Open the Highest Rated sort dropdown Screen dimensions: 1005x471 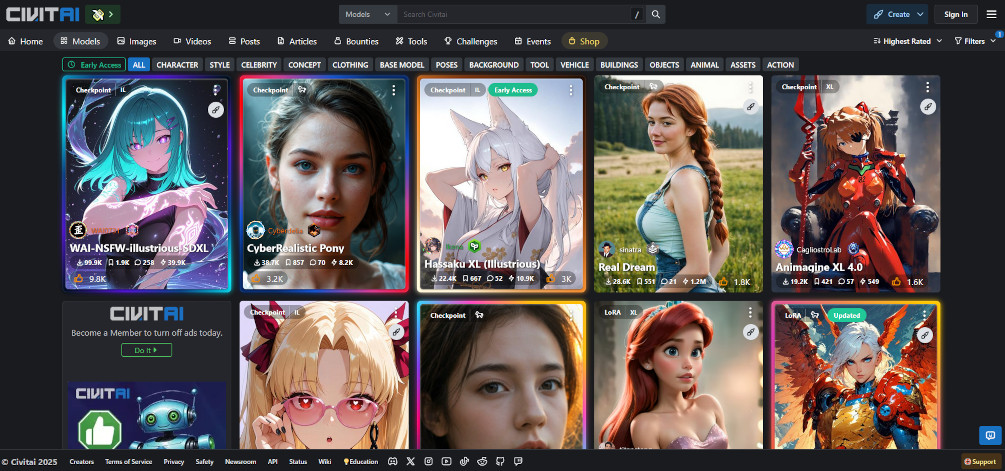(908, 41)
